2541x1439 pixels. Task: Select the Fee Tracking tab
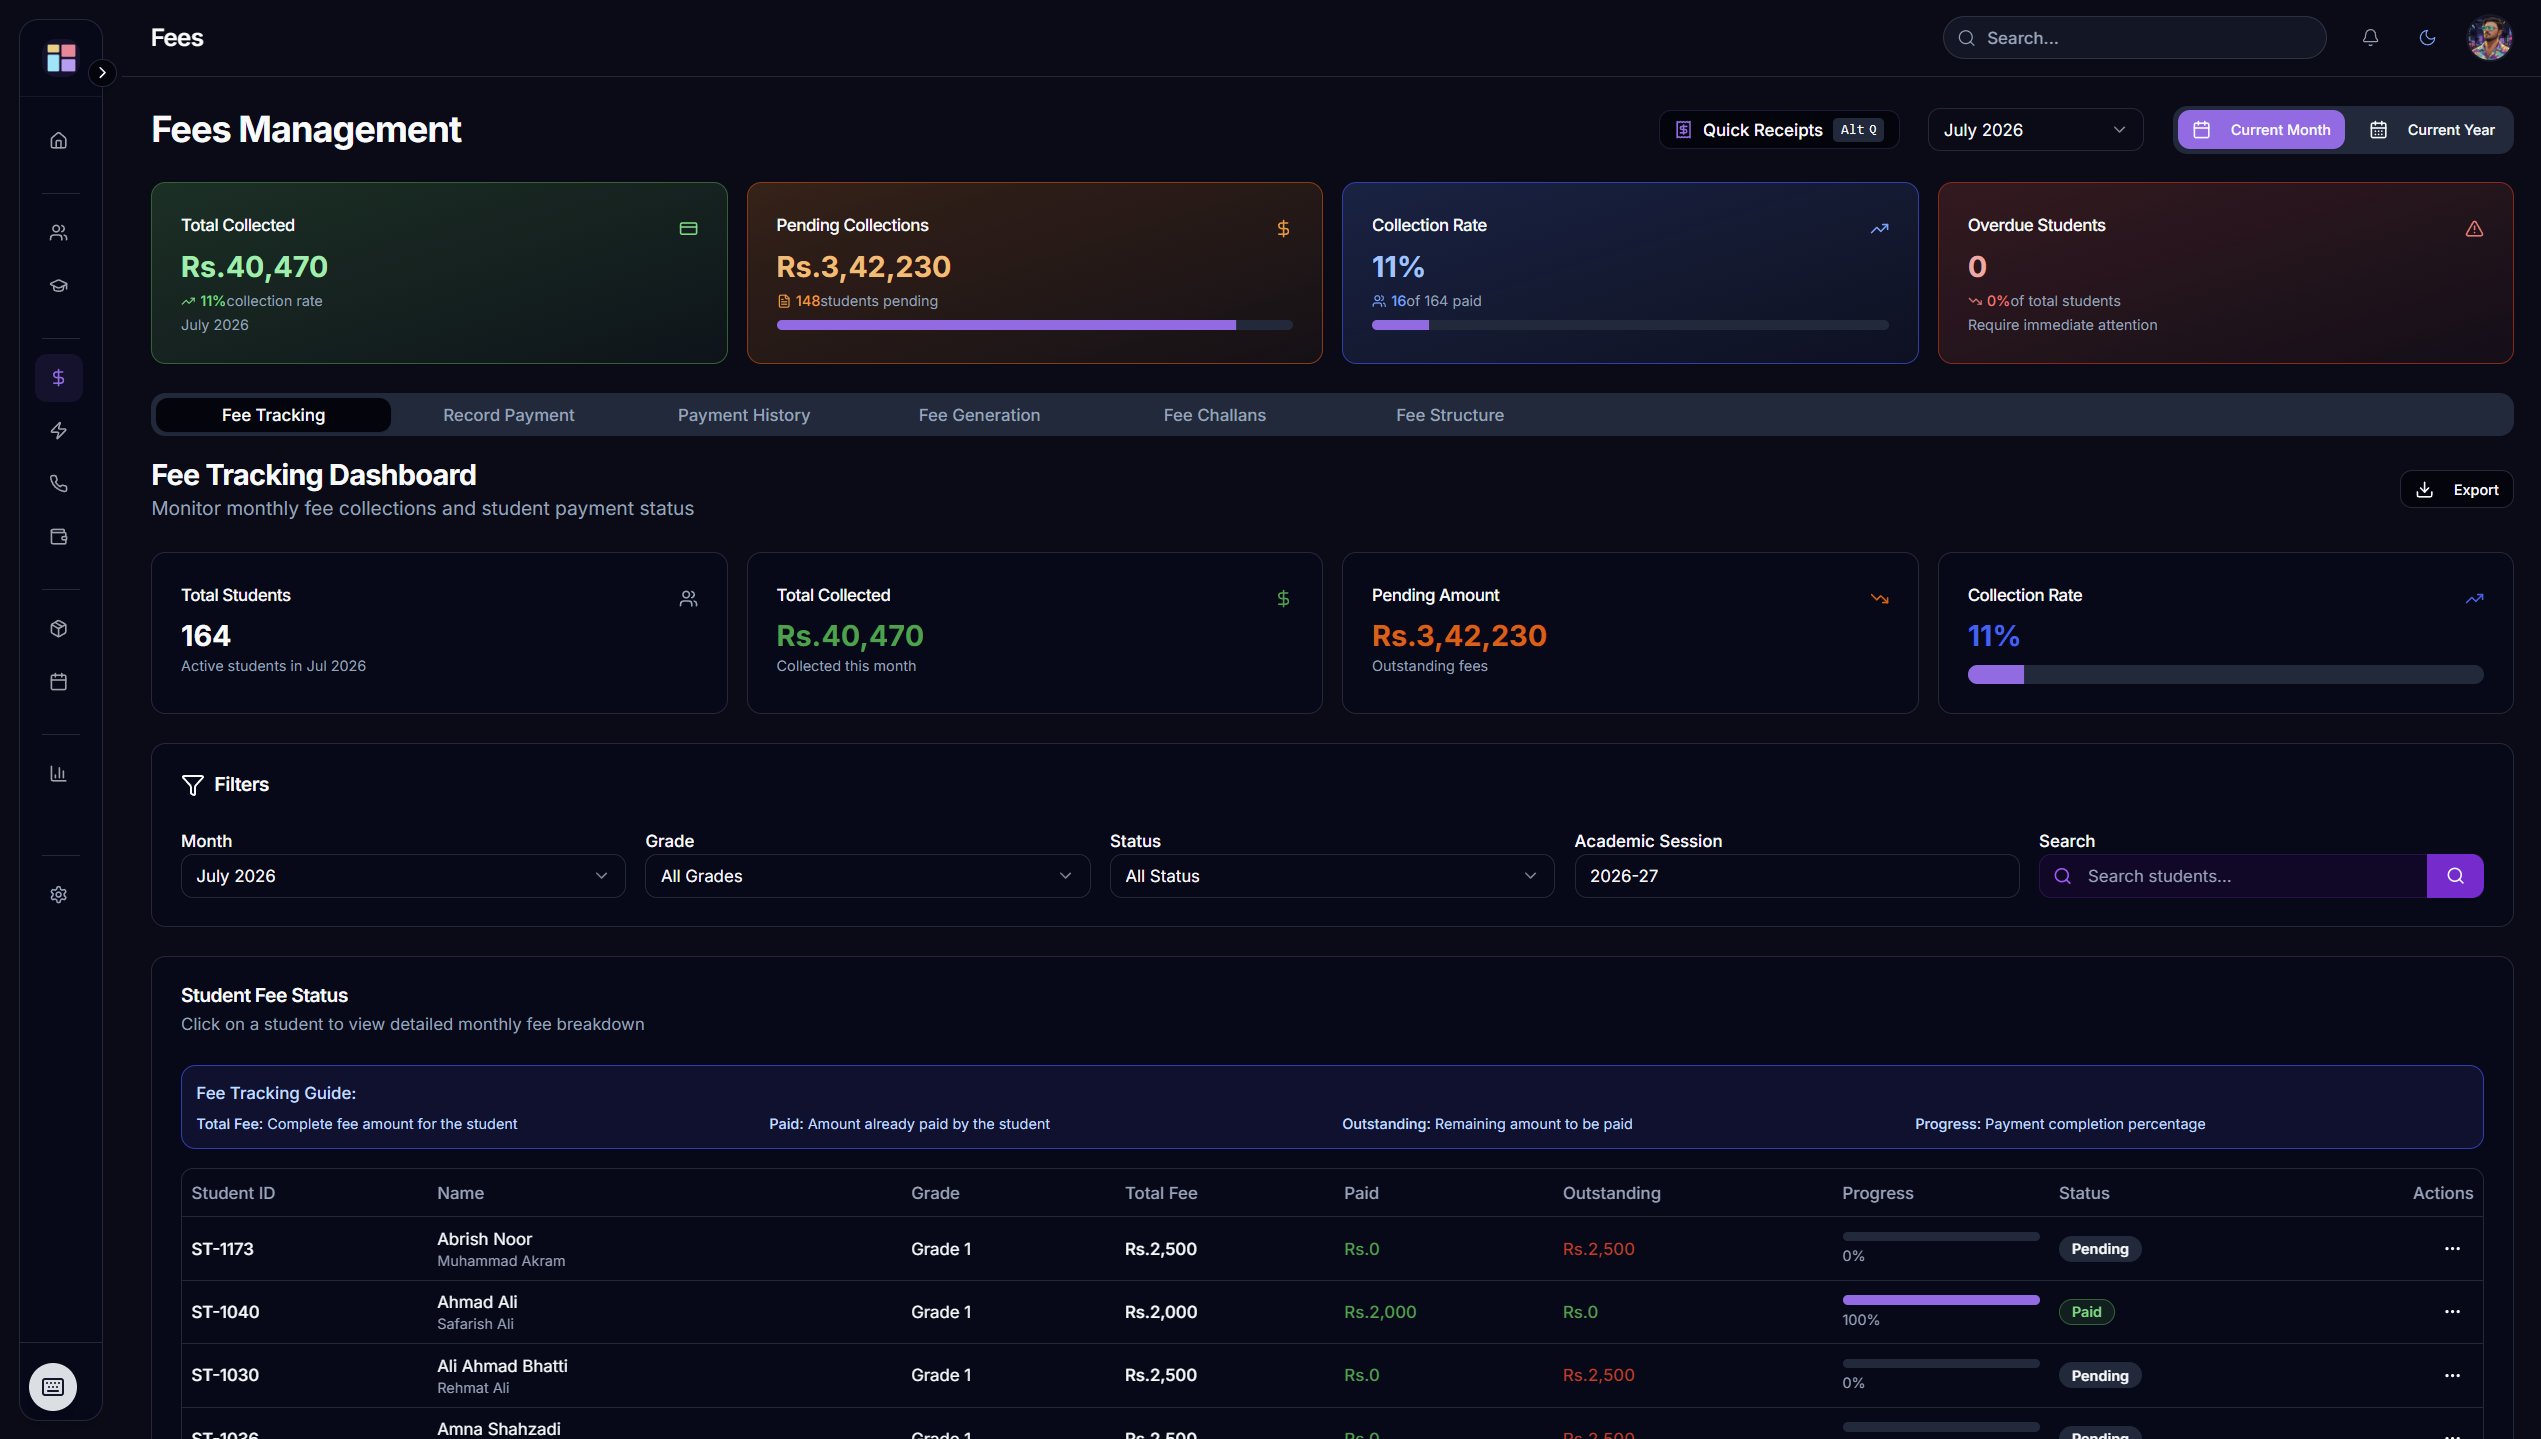tap(273, 415)
